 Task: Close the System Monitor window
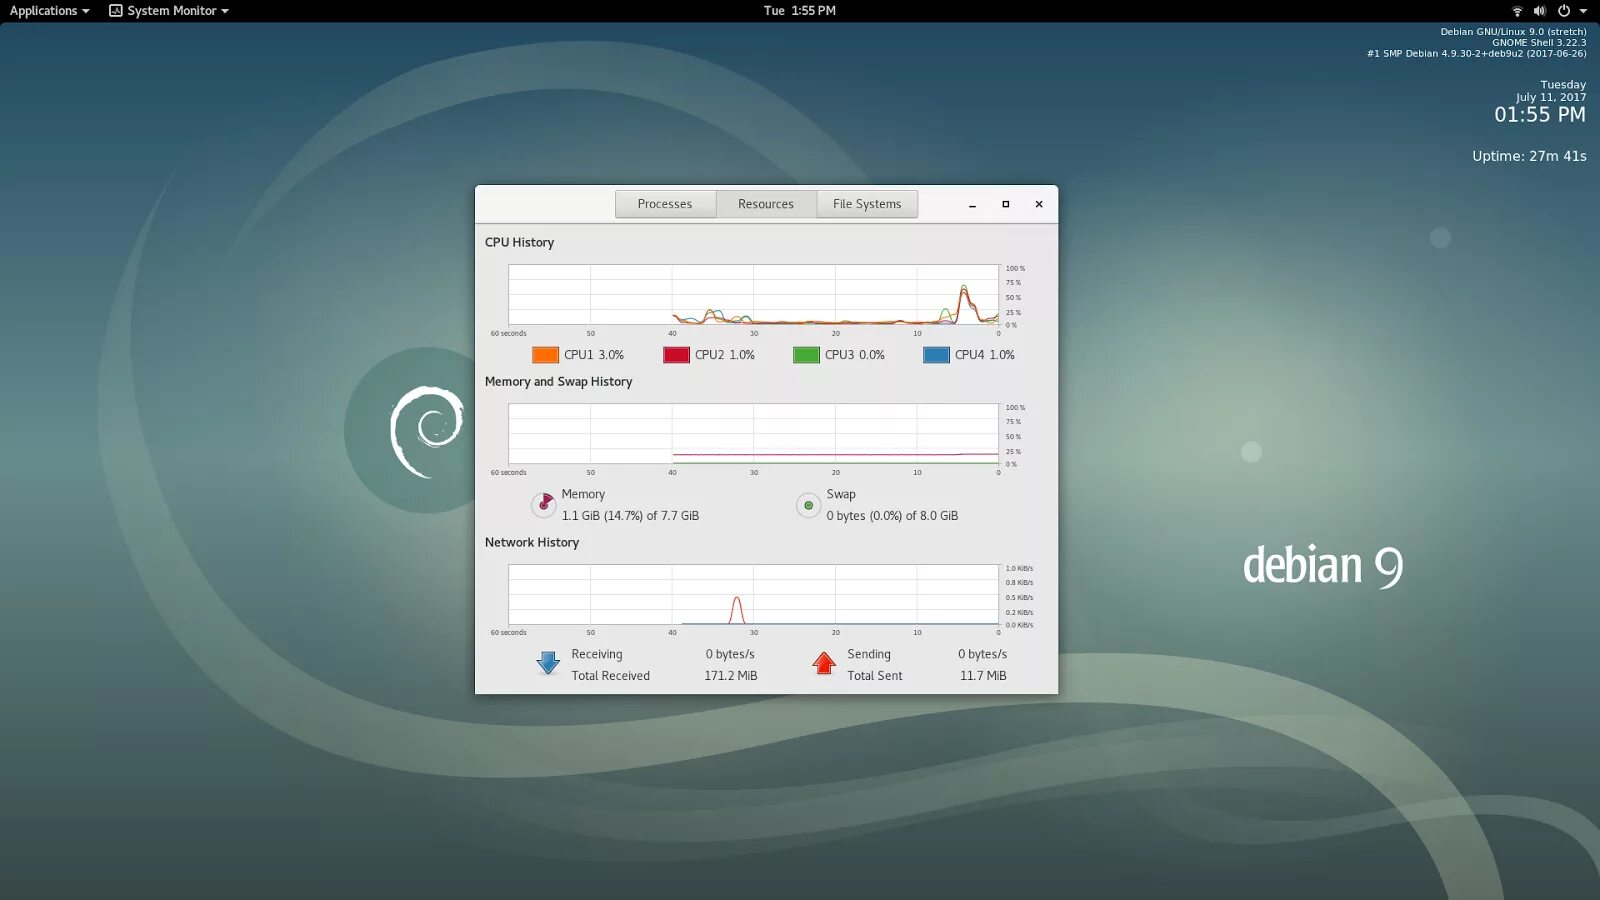click(x=1039, y=204)
